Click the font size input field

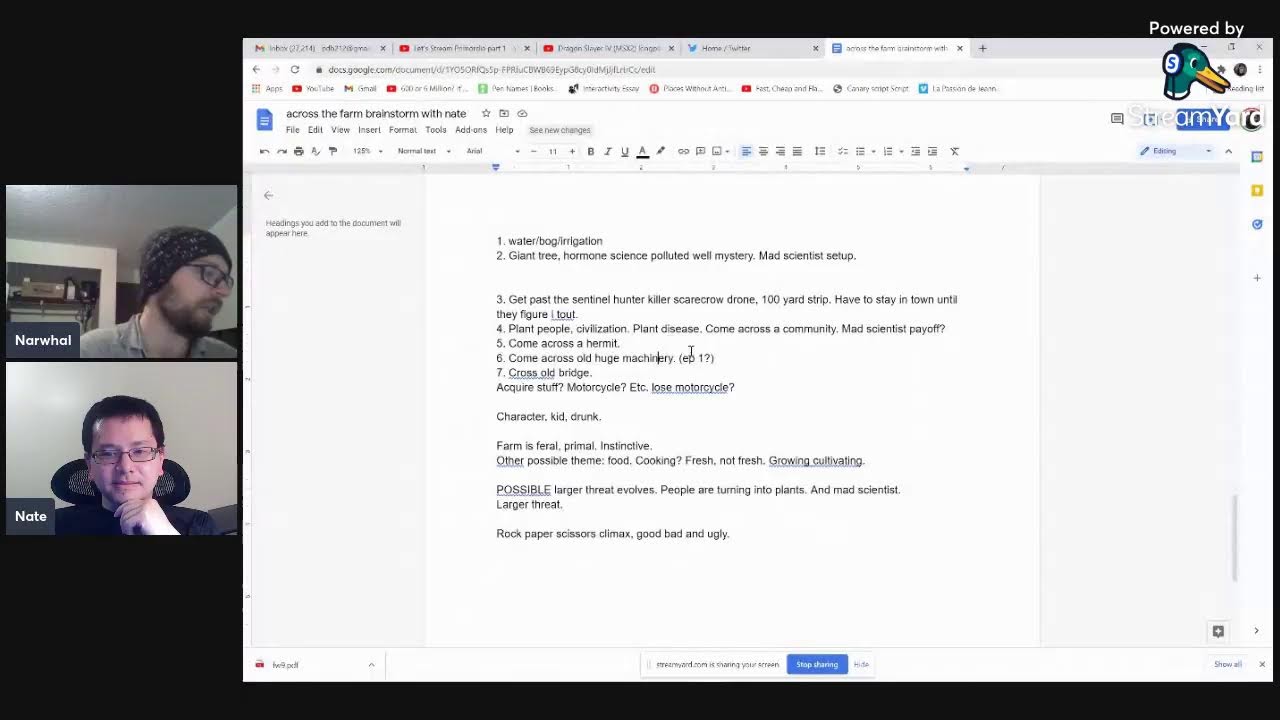(x=552, y=151)
